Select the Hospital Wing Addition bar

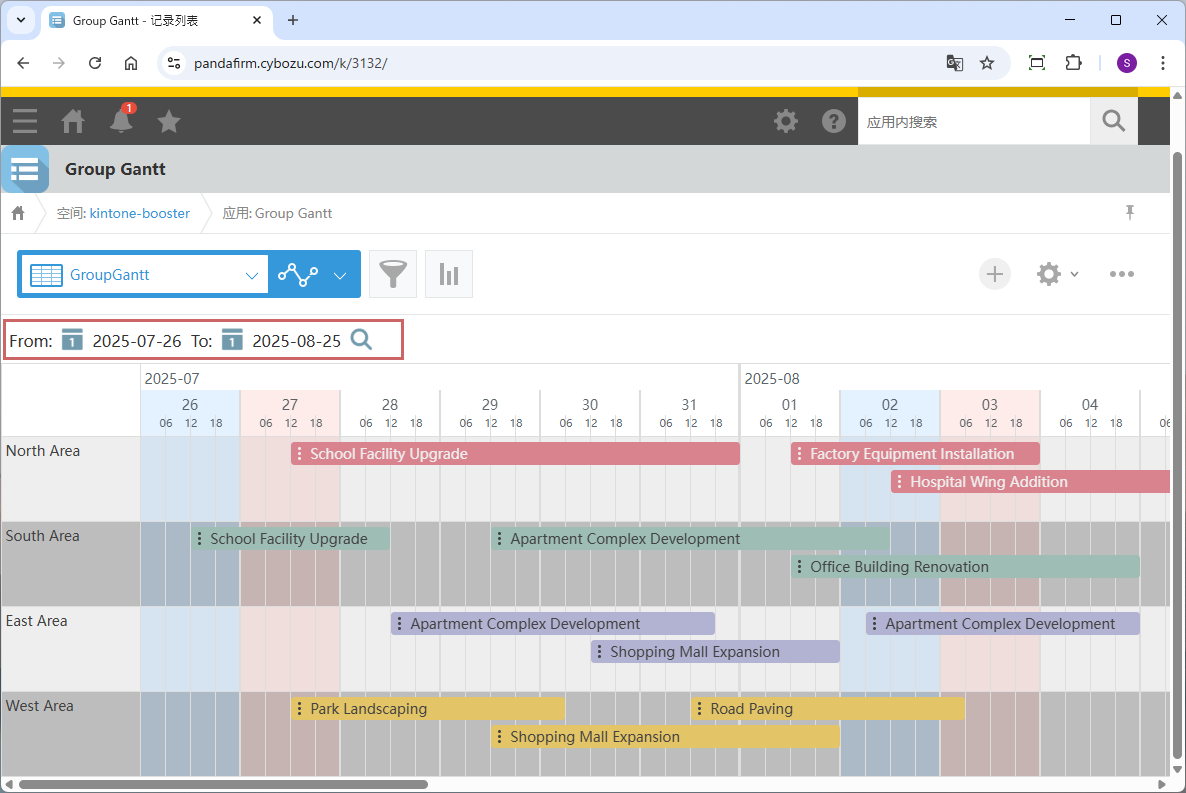coord(1030,482)
